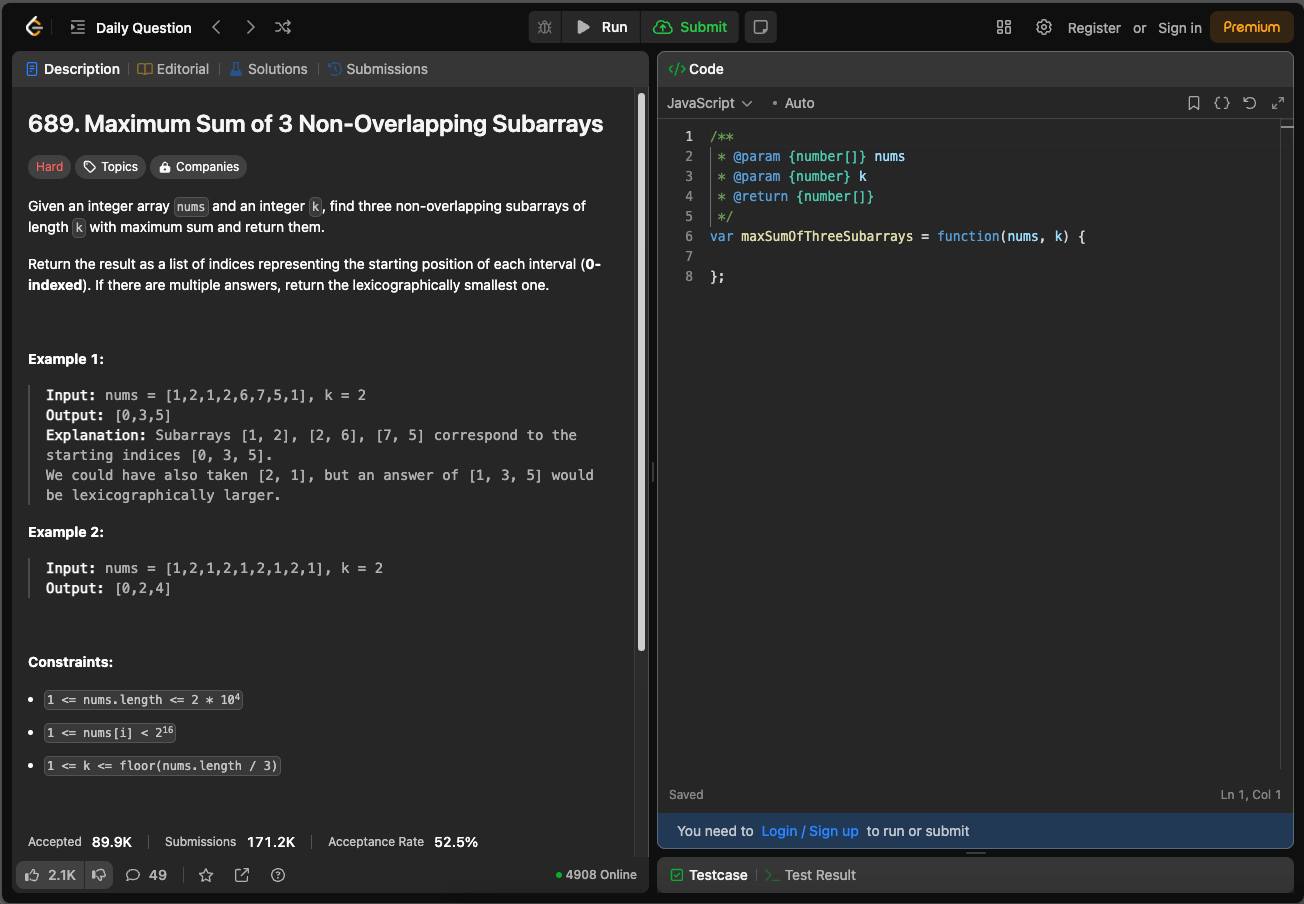This screenshot has height=904, width=1304.
Task: Click the description panel scrollbar
Action: [641, 372]
